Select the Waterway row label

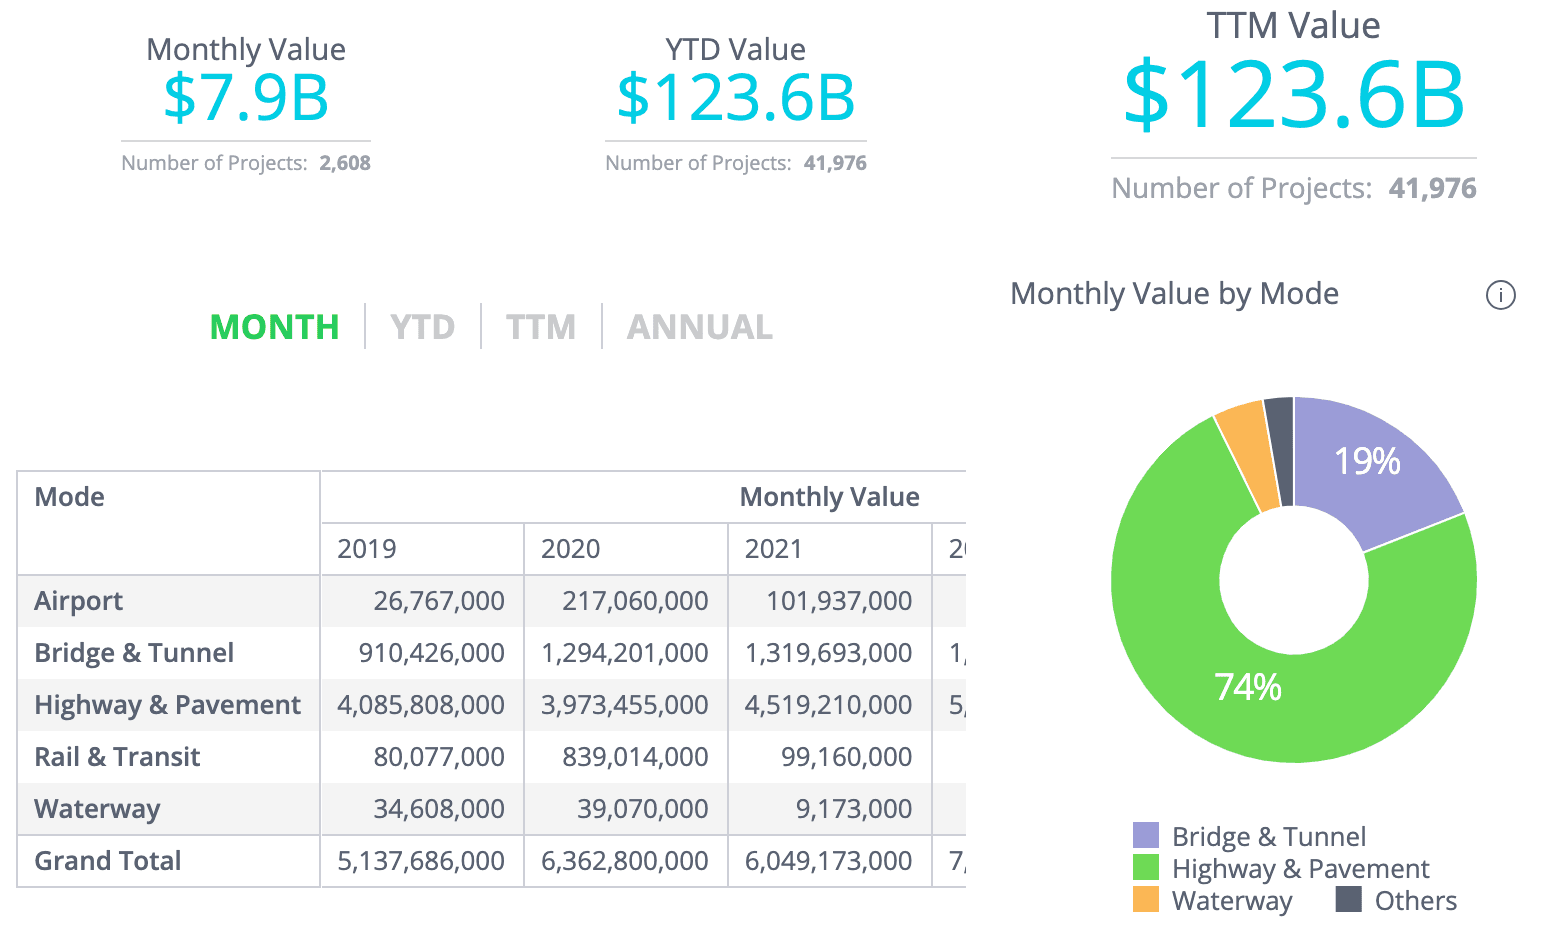[x=97, y=809]
